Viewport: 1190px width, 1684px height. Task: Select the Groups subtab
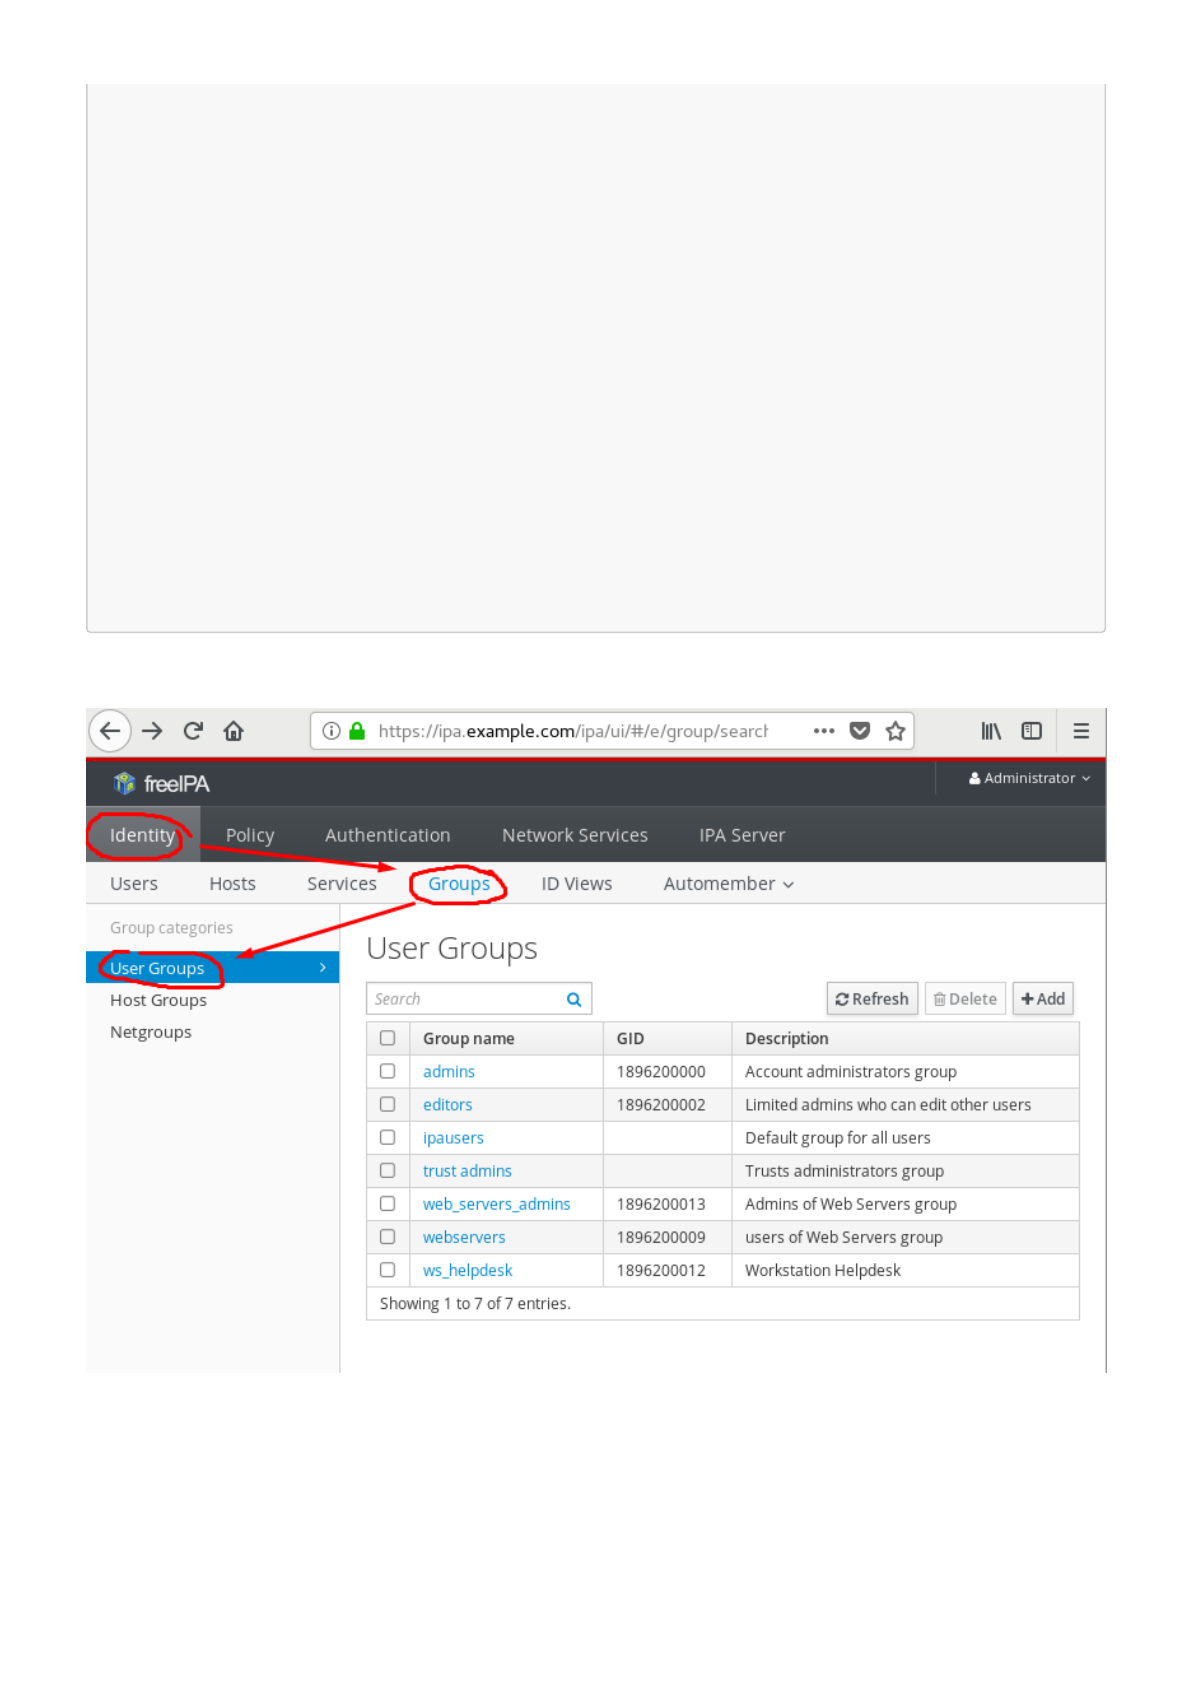click(459, 884)
